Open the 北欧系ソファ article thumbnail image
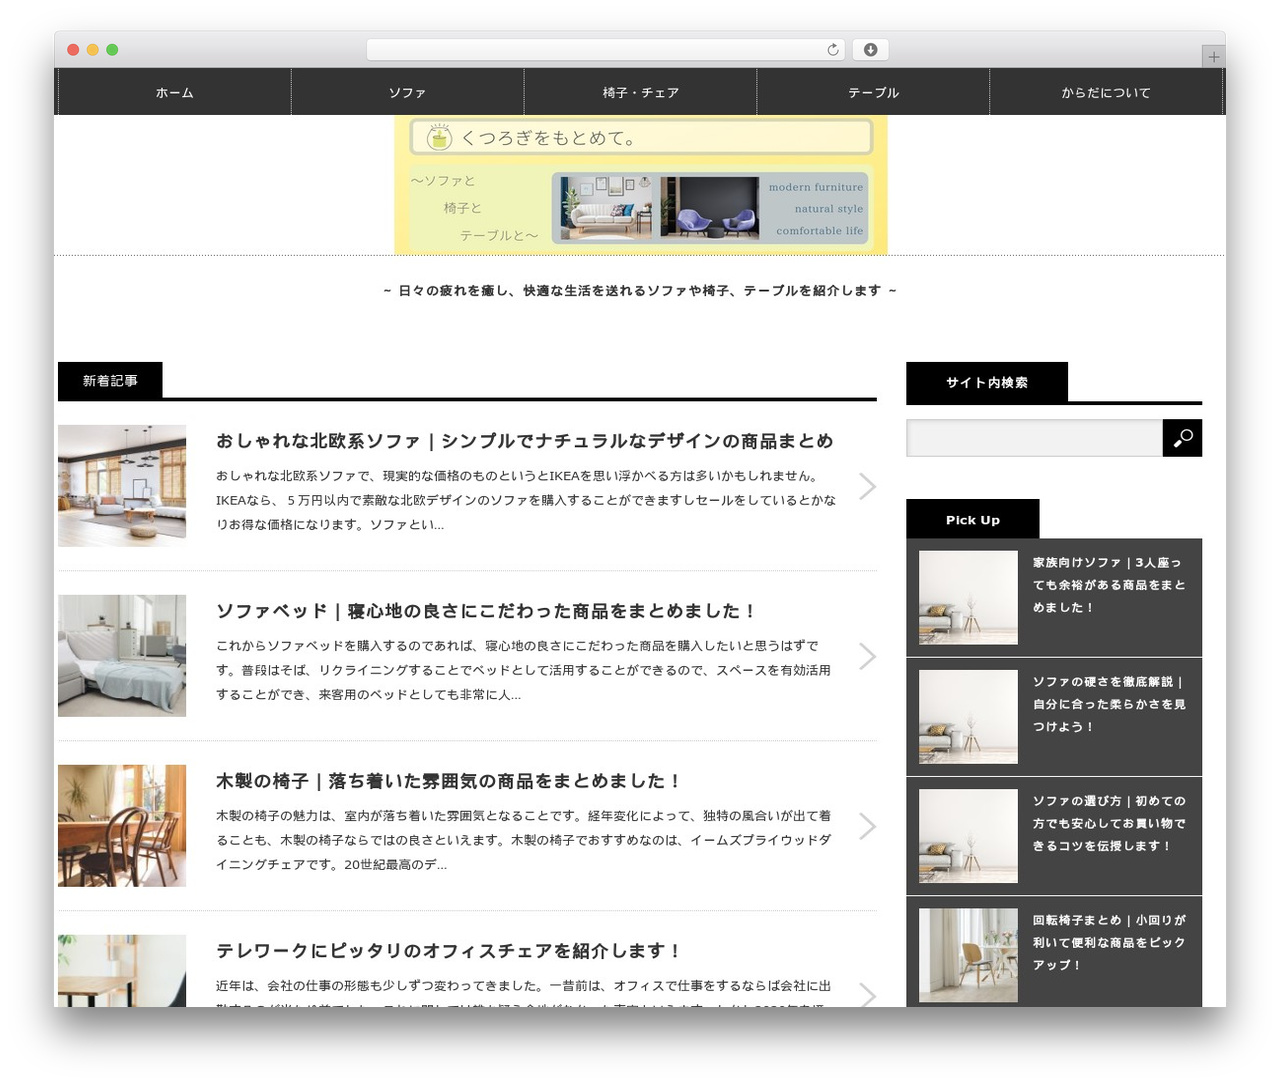 point(122,486)
